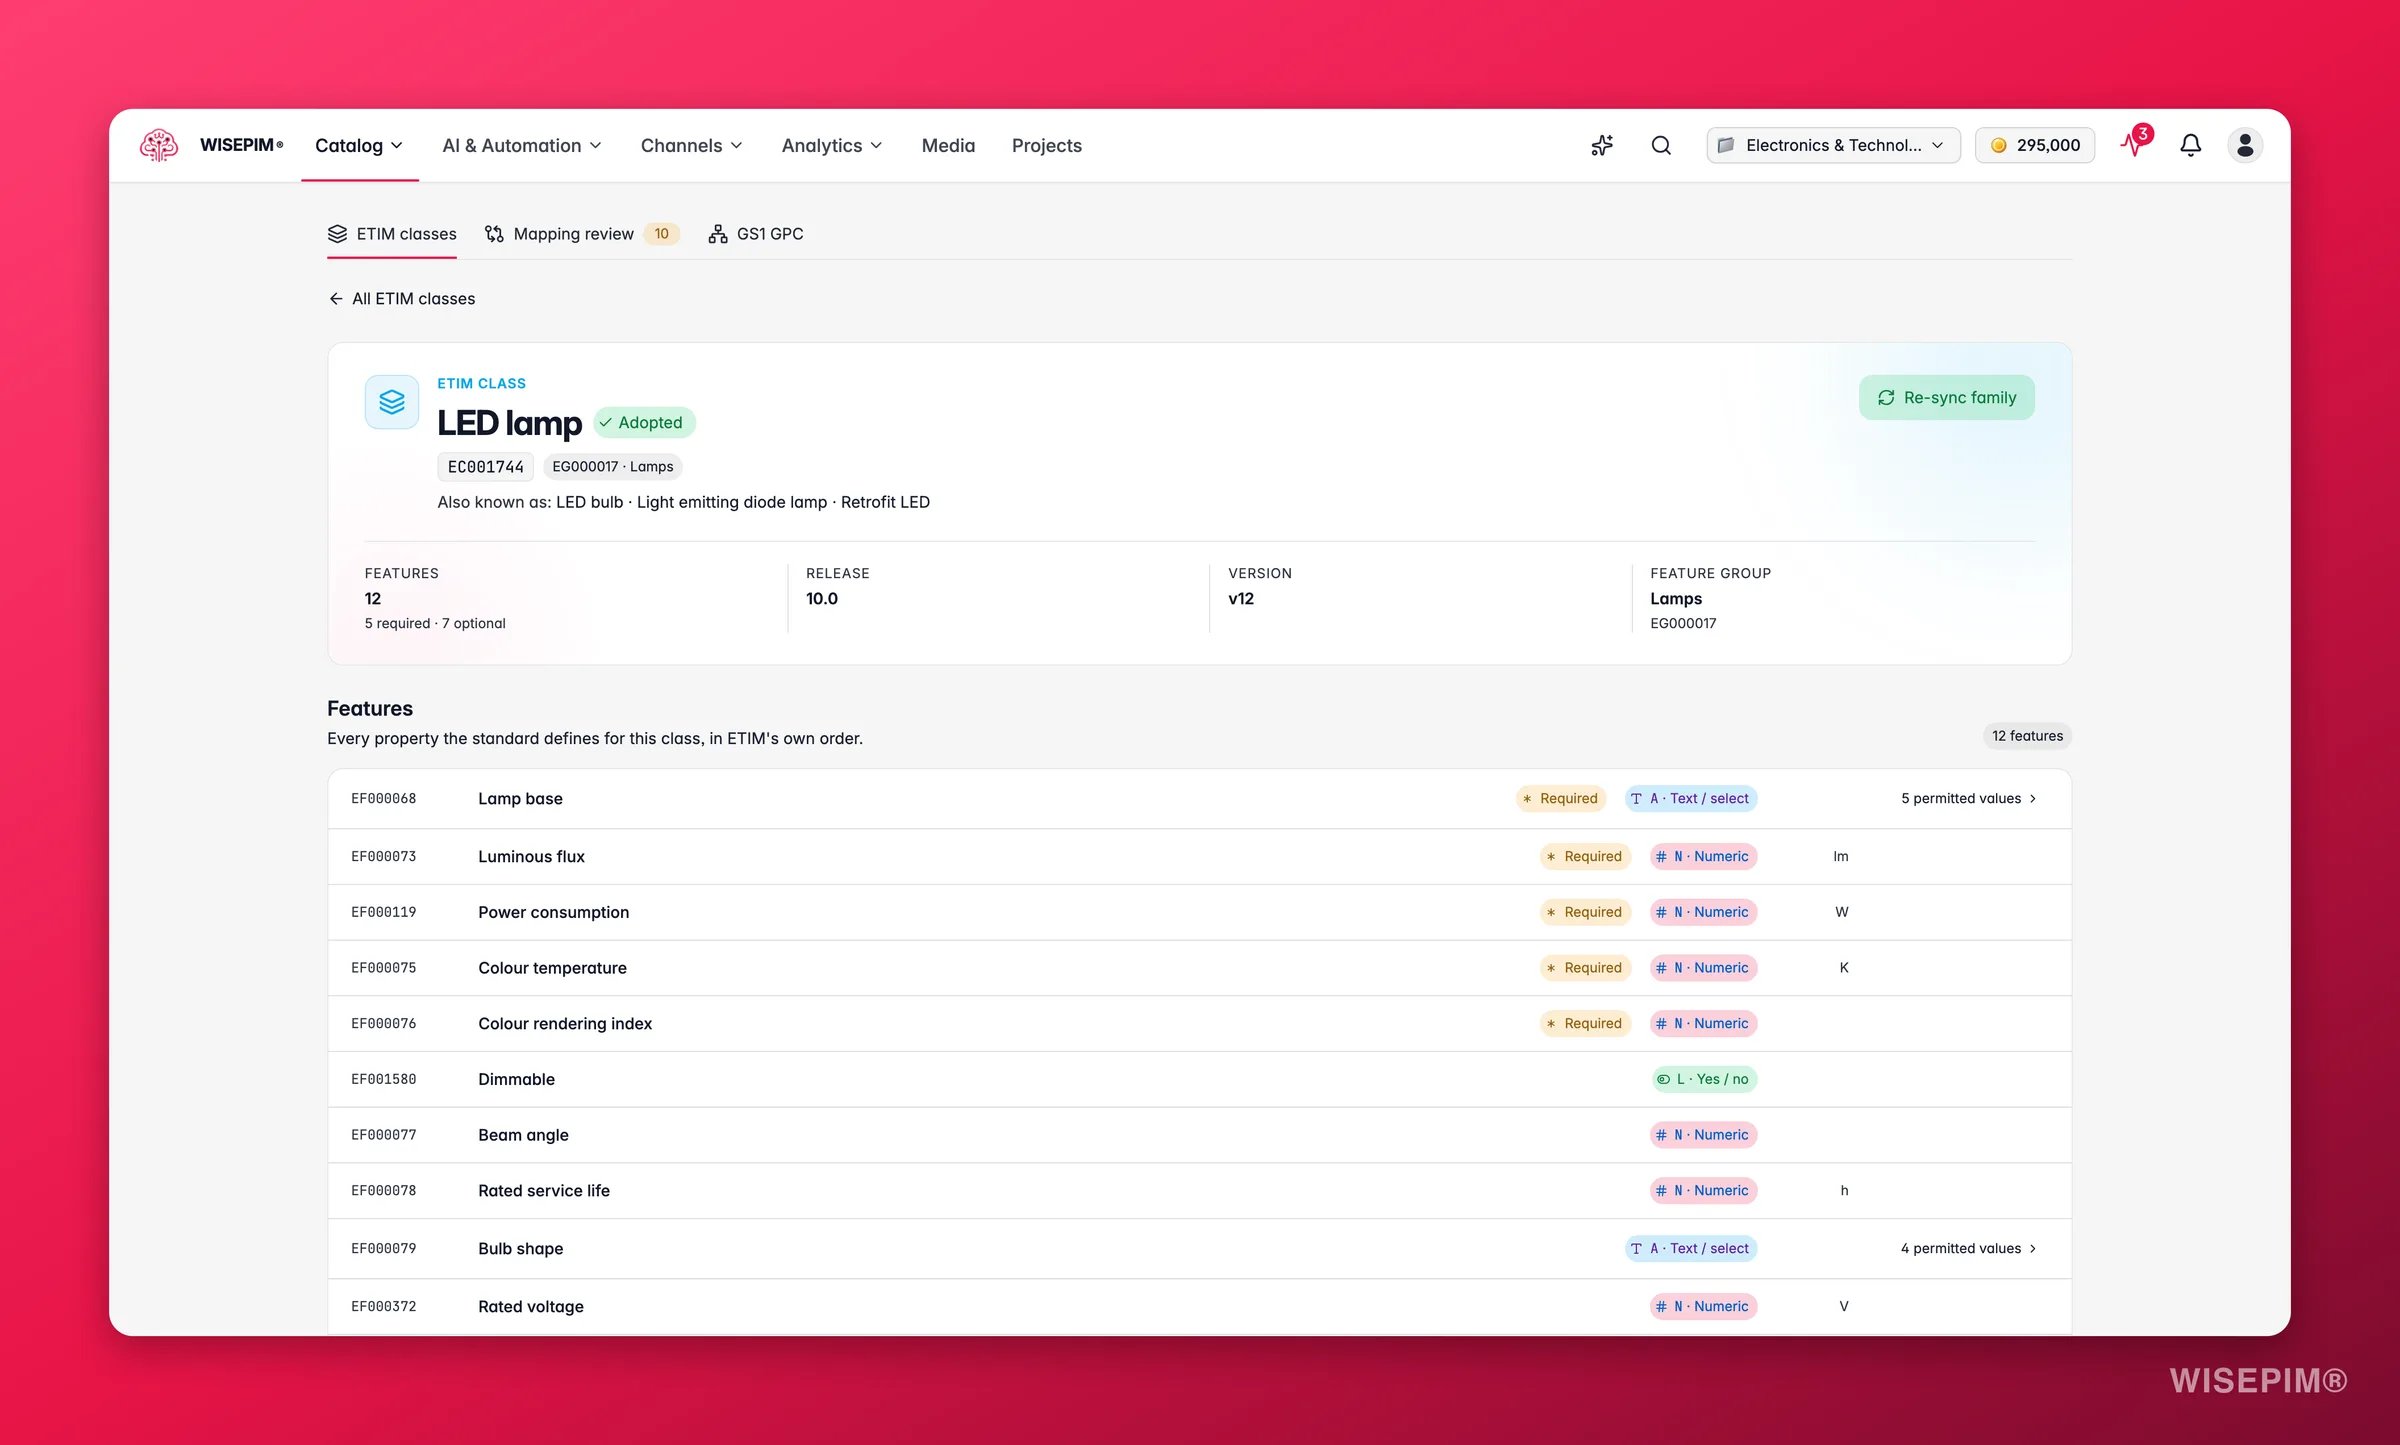
Task: Click the Text / select badge on Bulb shape
Action: 1690,1248
